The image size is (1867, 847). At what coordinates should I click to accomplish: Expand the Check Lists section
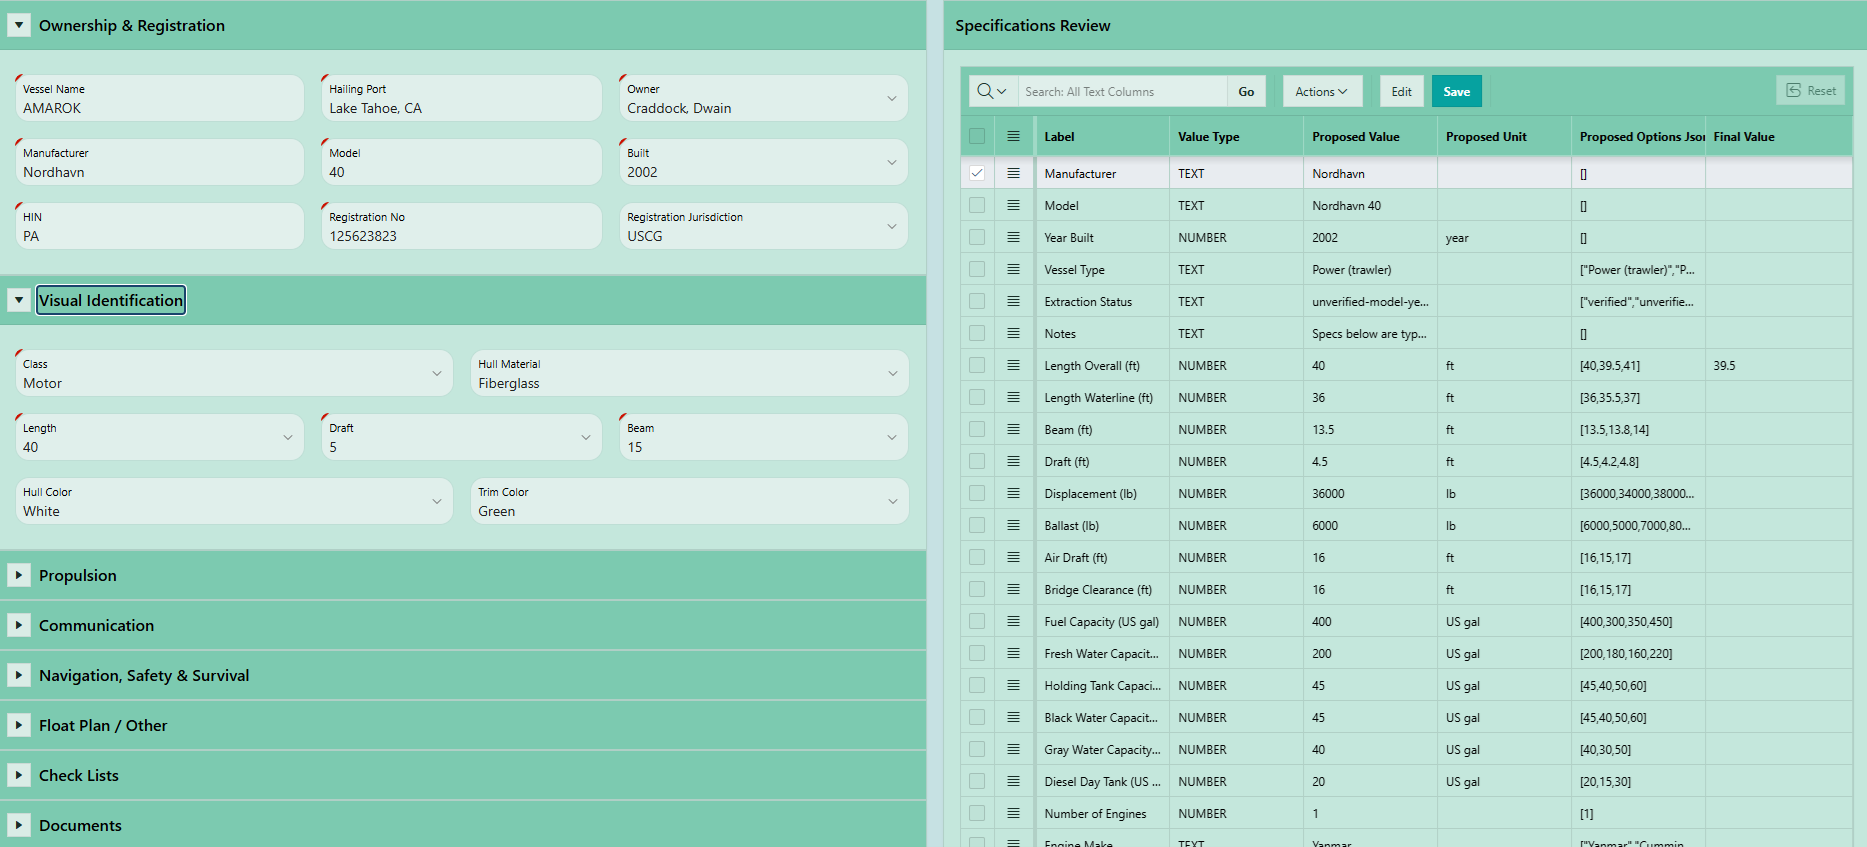tap(18, 775)
